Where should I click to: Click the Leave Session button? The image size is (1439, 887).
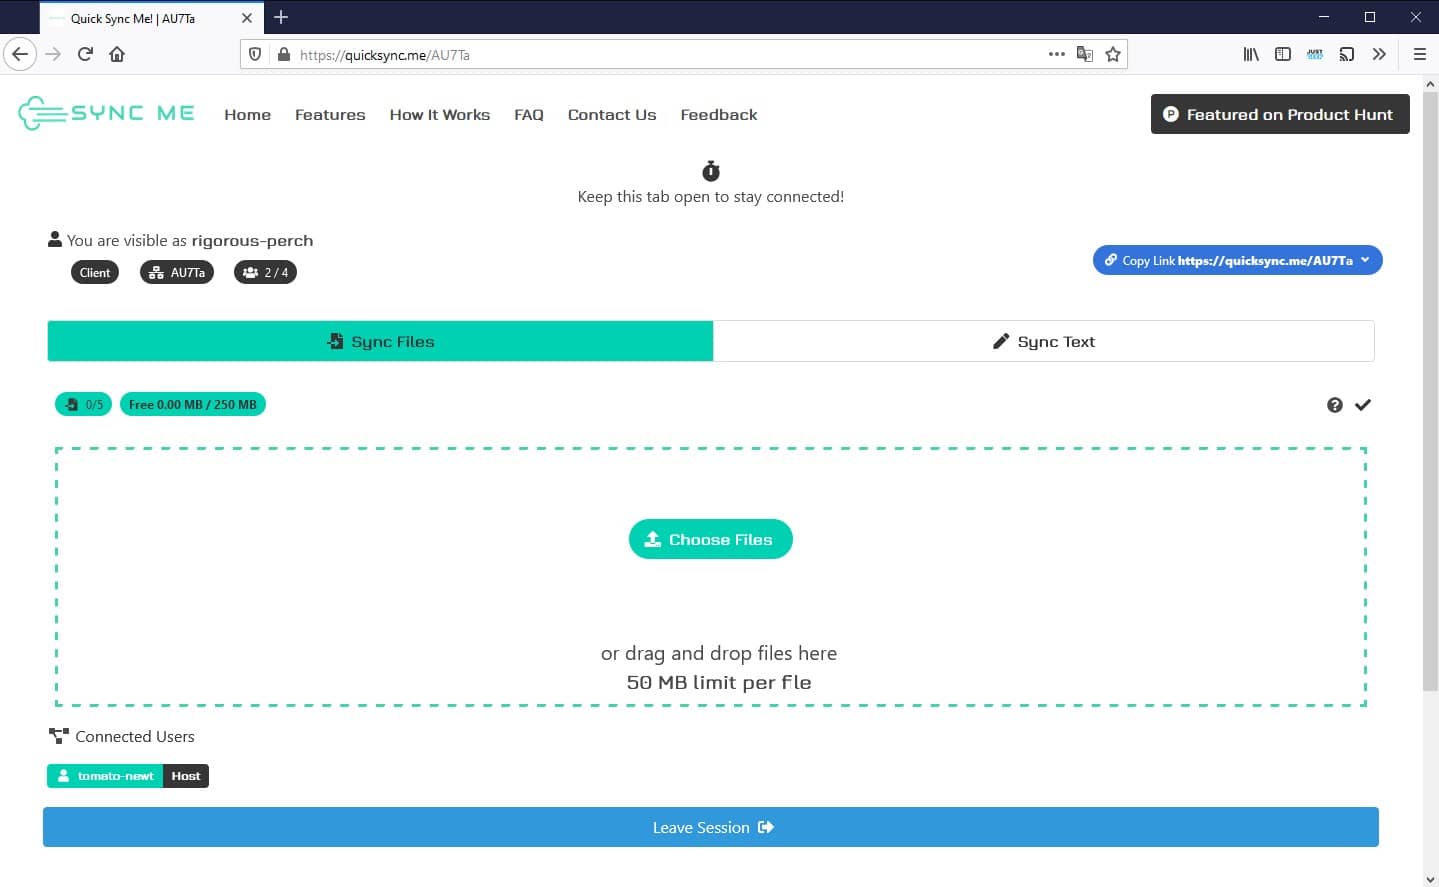[711, 827]
